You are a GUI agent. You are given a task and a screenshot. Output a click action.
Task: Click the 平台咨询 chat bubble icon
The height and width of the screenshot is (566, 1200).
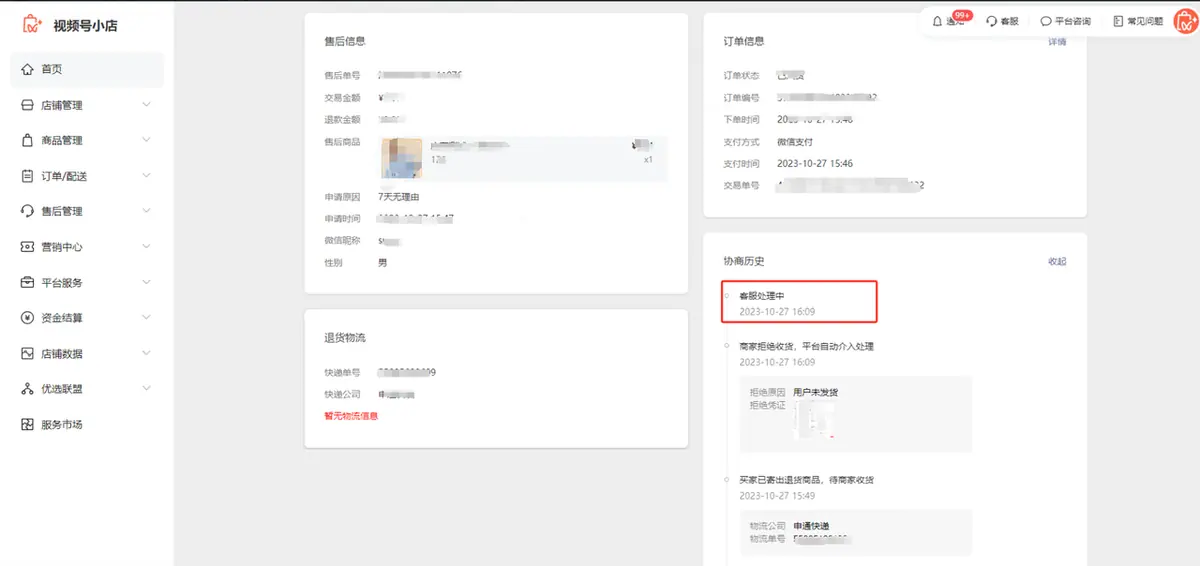[1046, 21]
